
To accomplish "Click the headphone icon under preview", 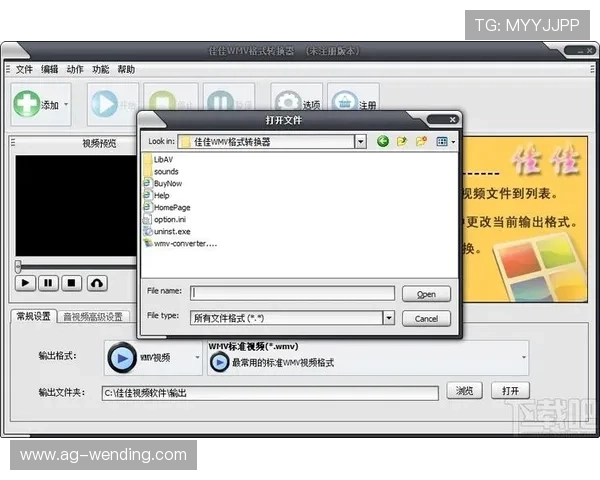I will tap(97, 283).
